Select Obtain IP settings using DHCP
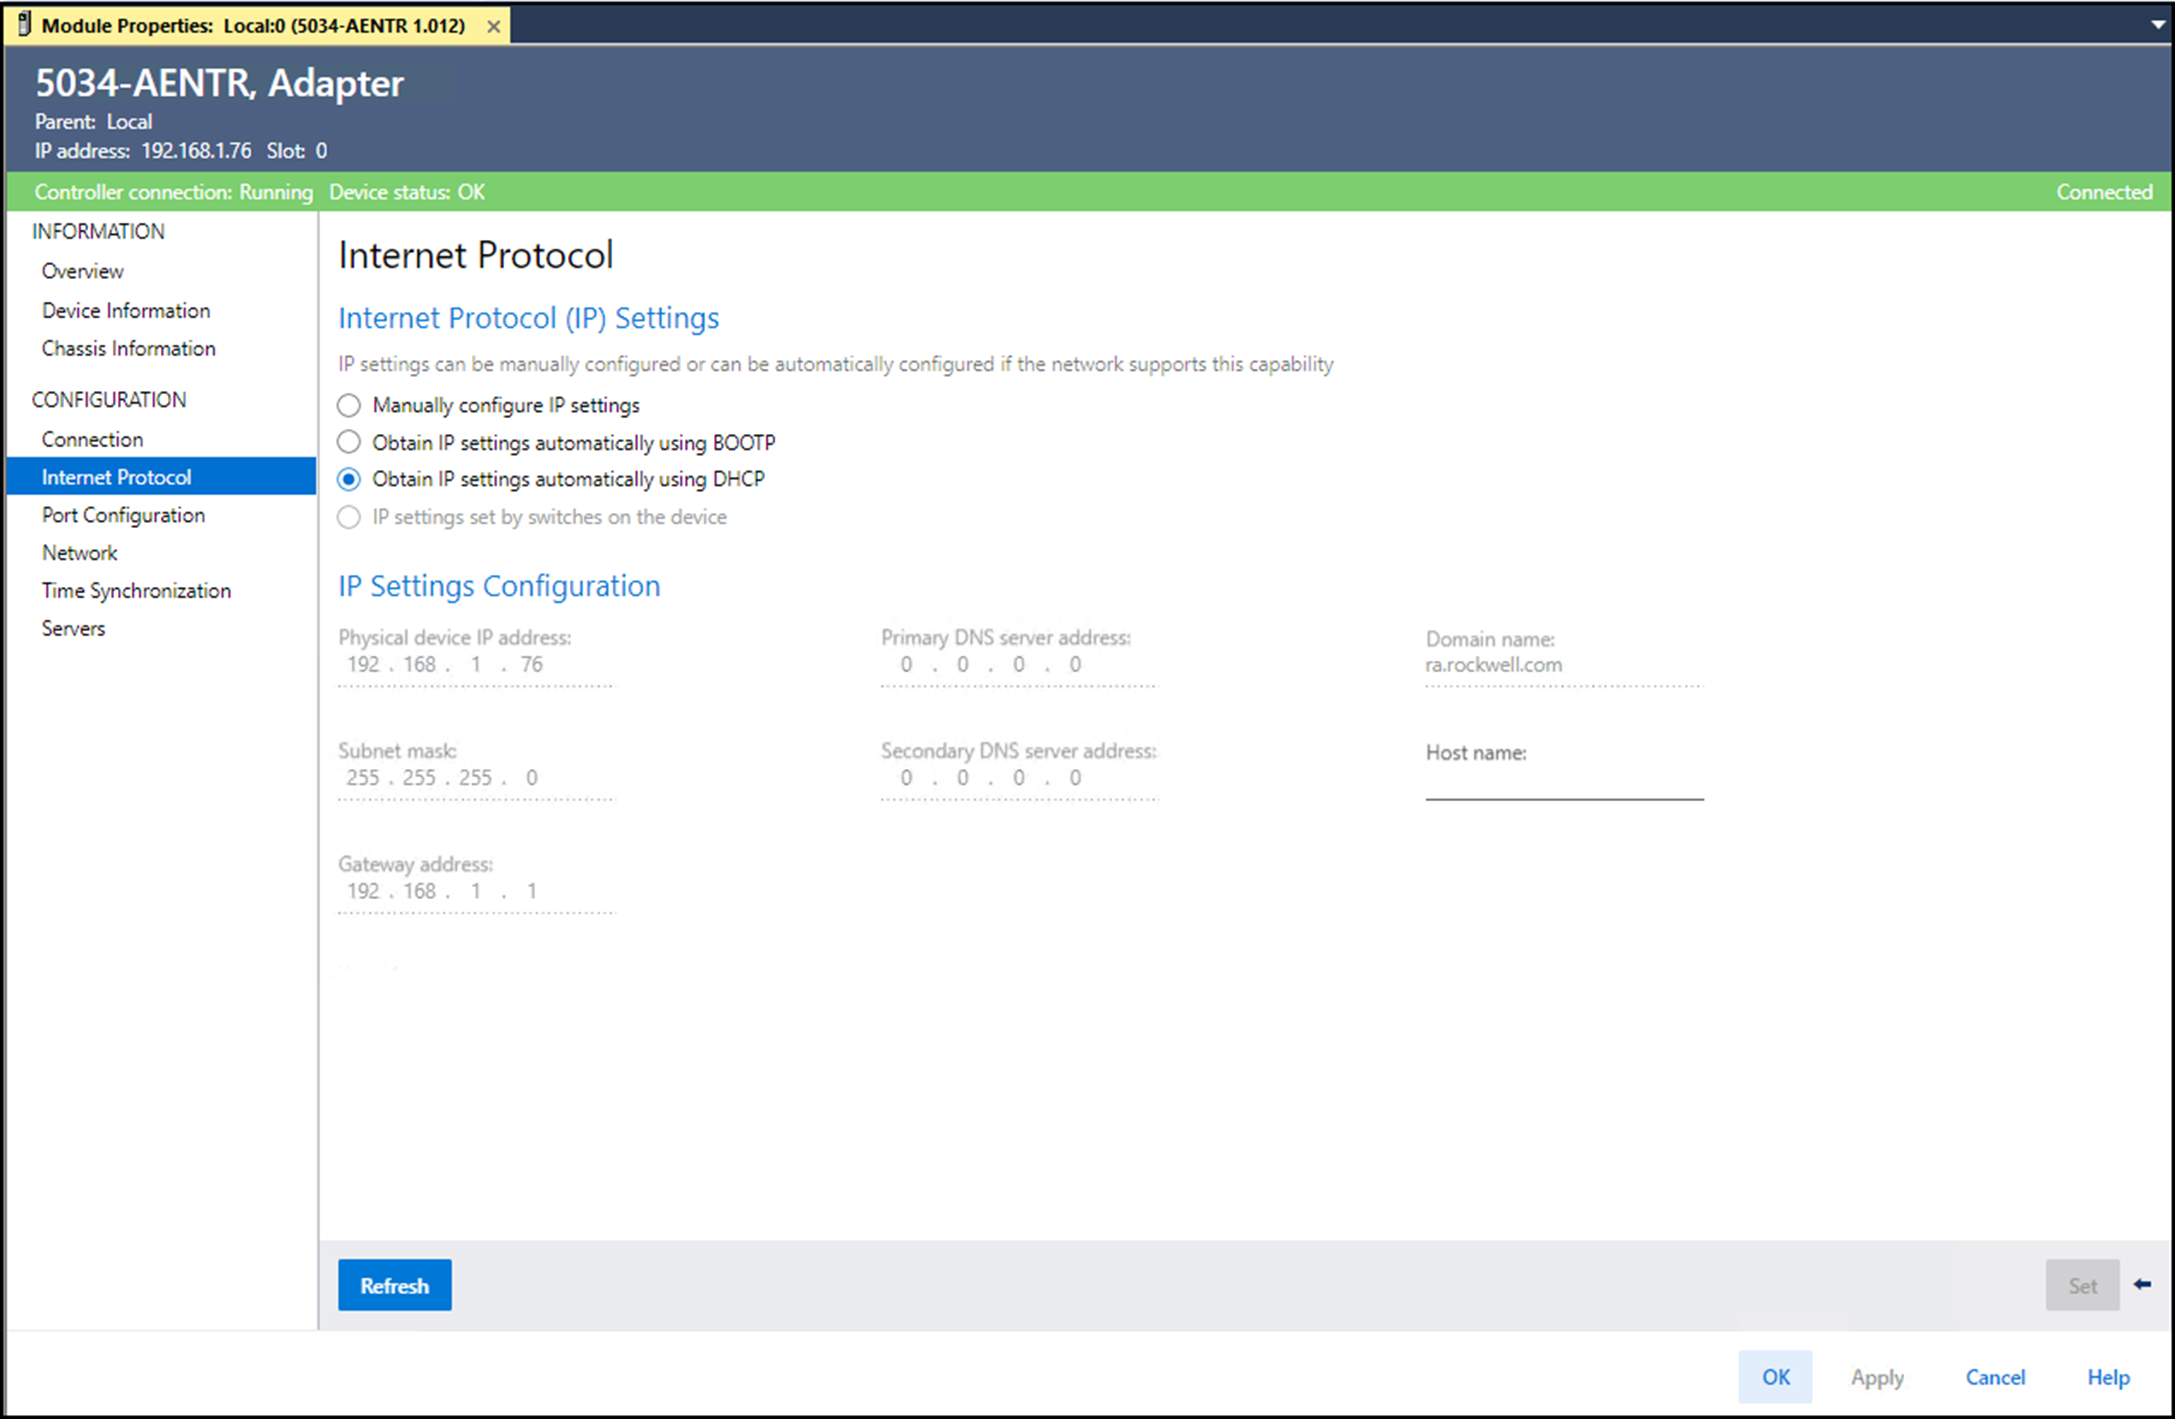Image resolution: width=2175 pixels, height=1419 pixels. coord(349,480)
